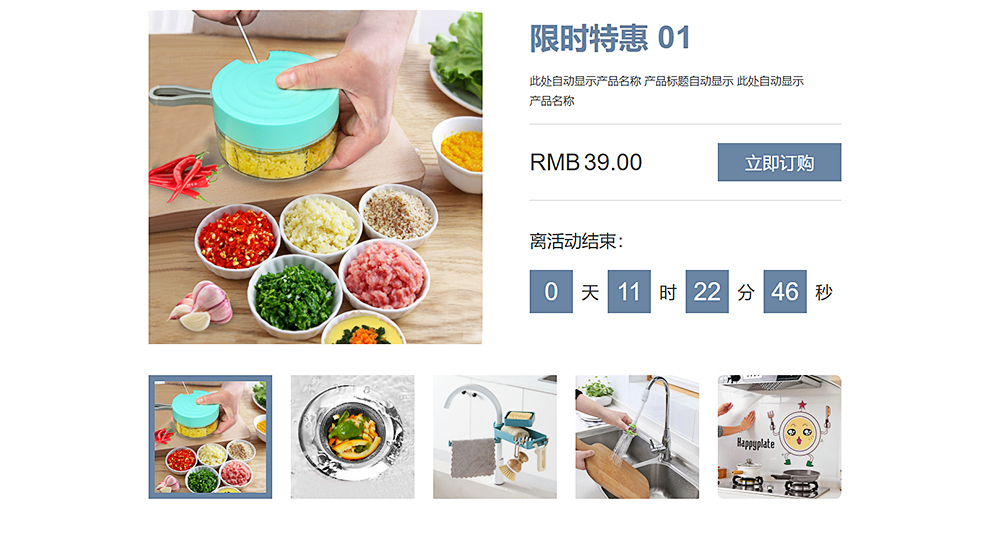Select the faucet storage rack thumbnail
The image size is (990, 537).
point(495,437)
